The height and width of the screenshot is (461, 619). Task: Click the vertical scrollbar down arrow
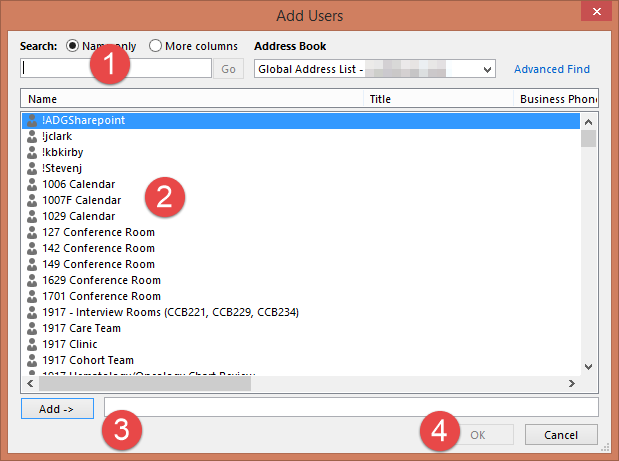[589, 367]
